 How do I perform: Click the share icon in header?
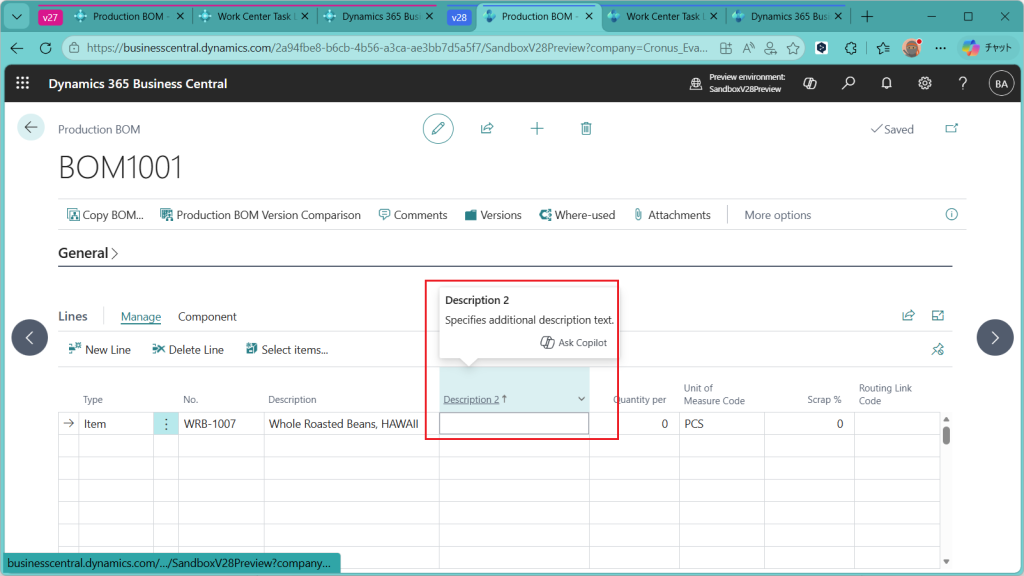(x=487, y=129)
